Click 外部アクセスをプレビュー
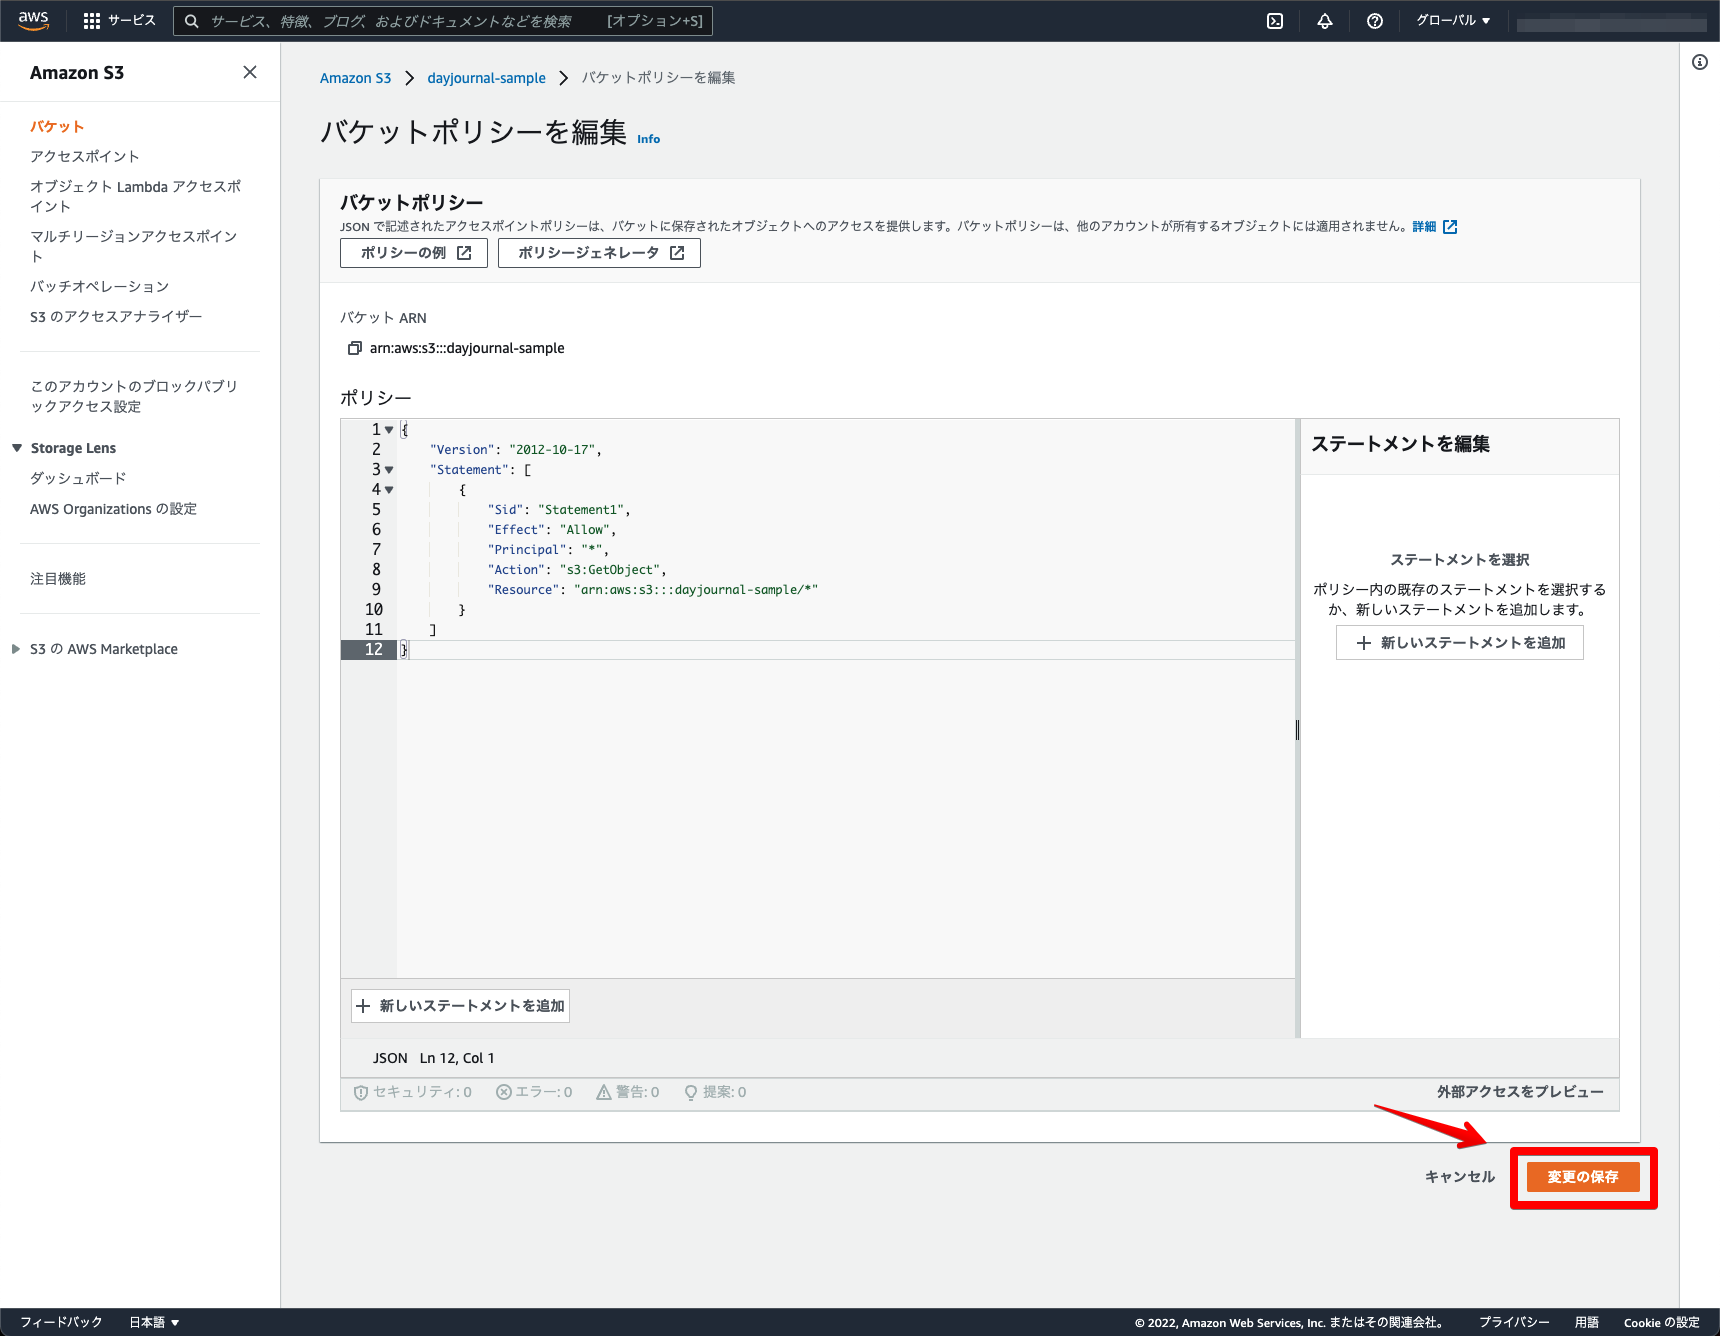The height and width of the screenshot is (1336, 1720). coord(1520,1092)
